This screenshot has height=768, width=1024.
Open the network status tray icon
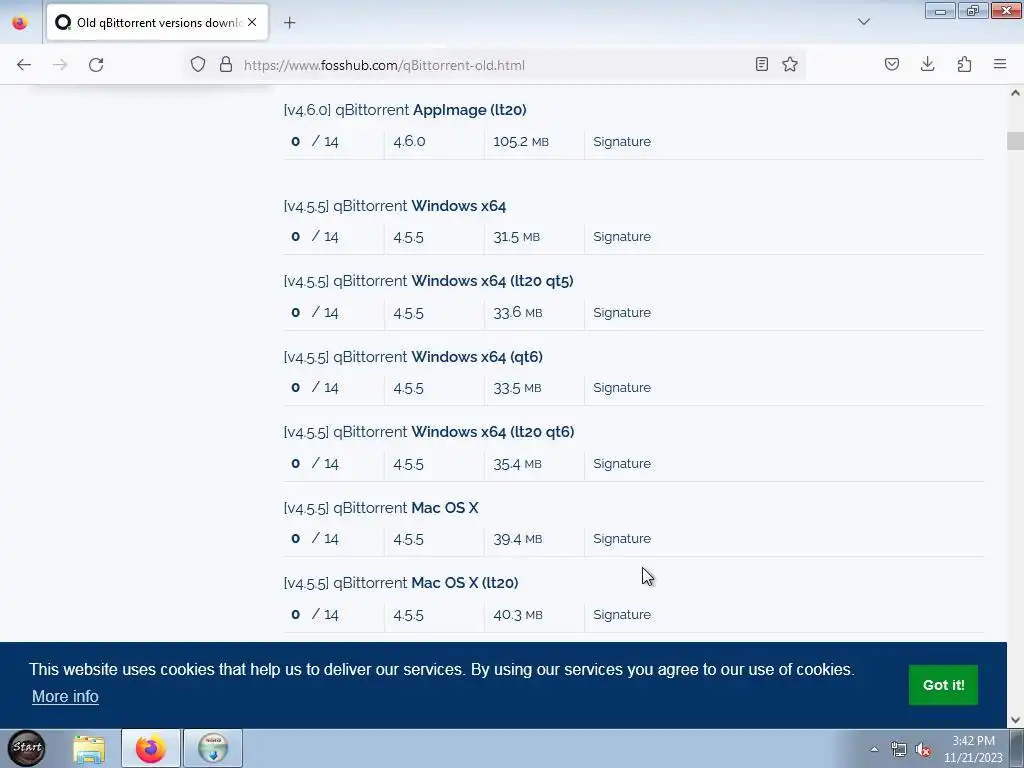tap(899, 750)
